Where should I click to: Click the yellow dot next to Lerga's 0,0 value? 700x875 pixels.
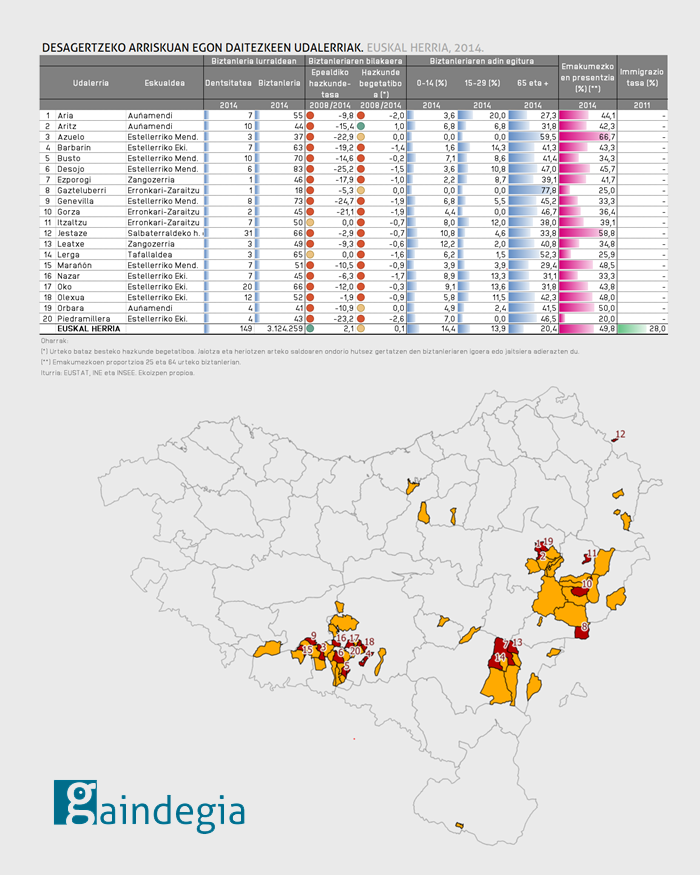click(x=310, y=255)
